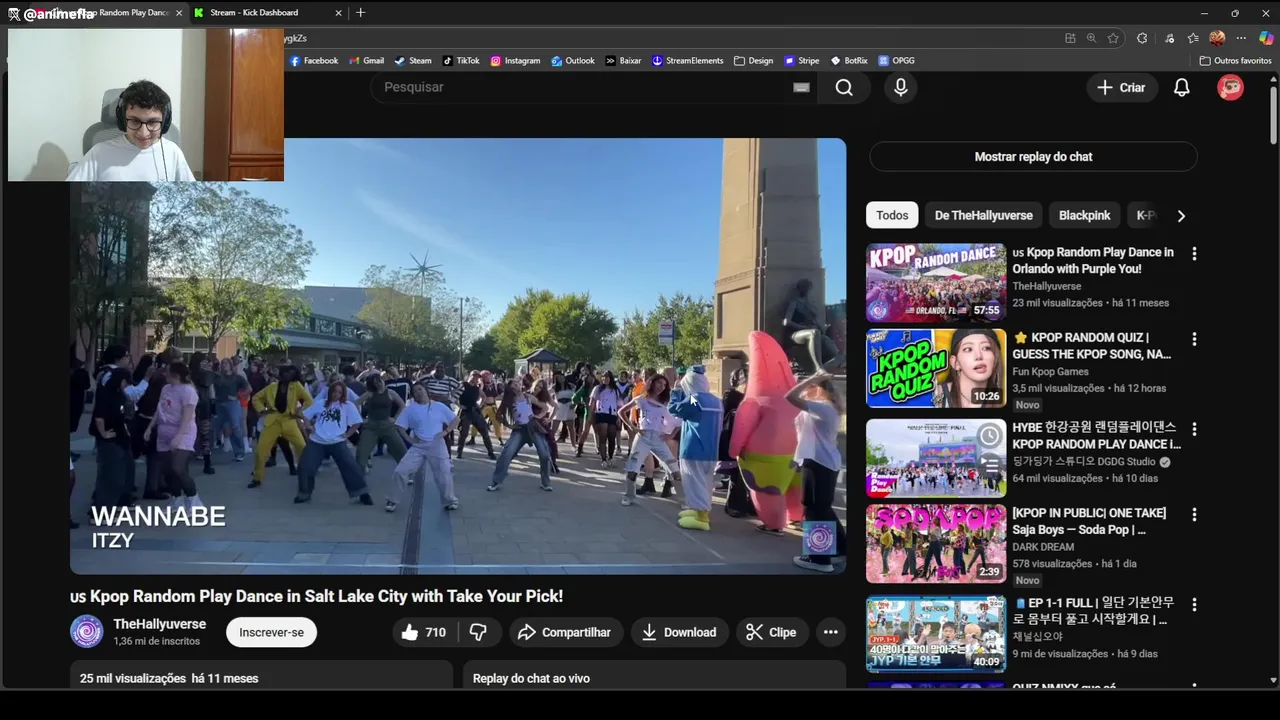Click the Compartilhar share button
Viewport: 1280px width, 720px height.
tap(566, 632)
